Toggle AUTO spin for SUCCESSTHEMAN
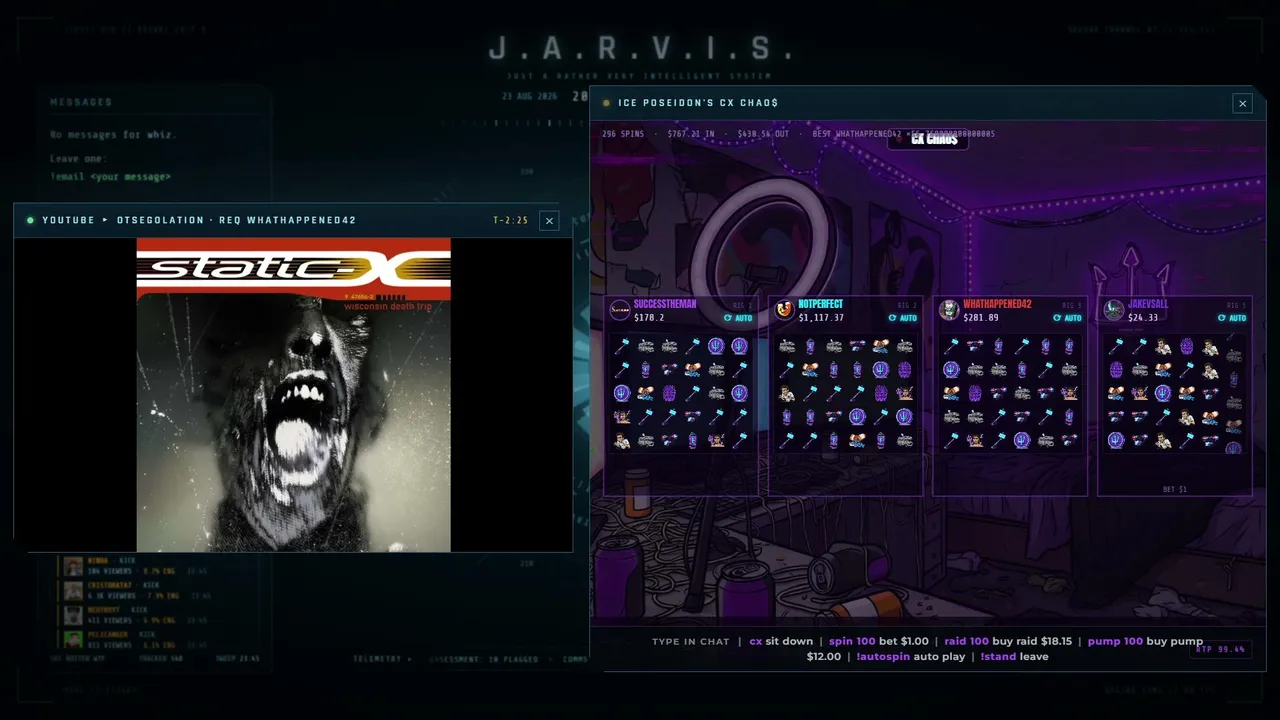Screen dimensions: 1280x720 point(737,318)
